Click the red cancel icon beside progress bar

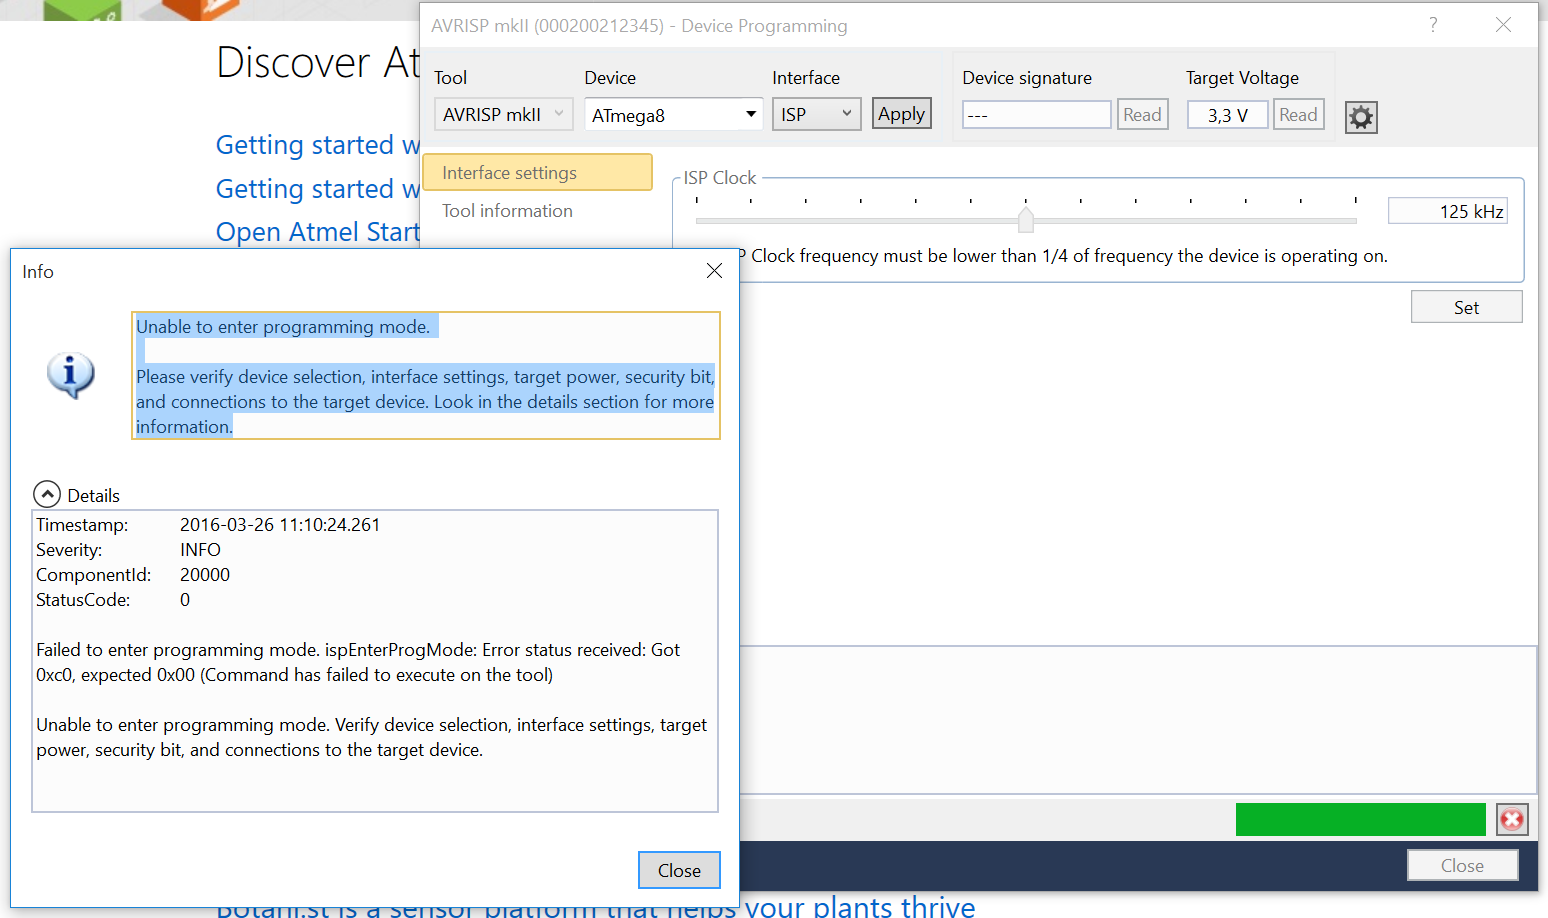[x=1512, y=820]
